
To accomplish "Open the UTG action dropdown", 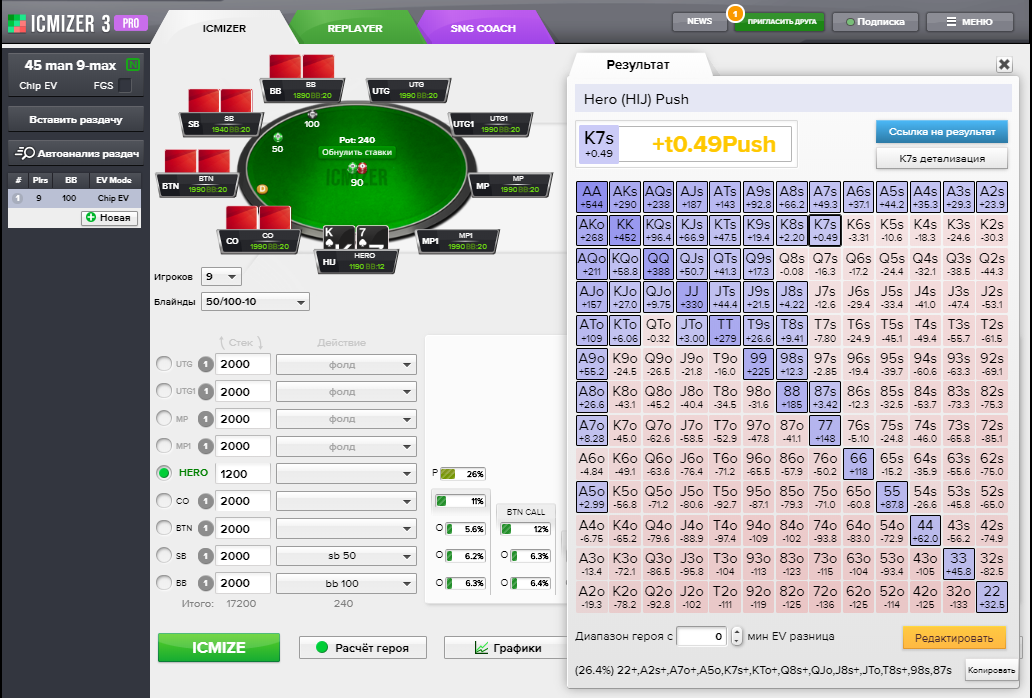I will tap(346, 364).
